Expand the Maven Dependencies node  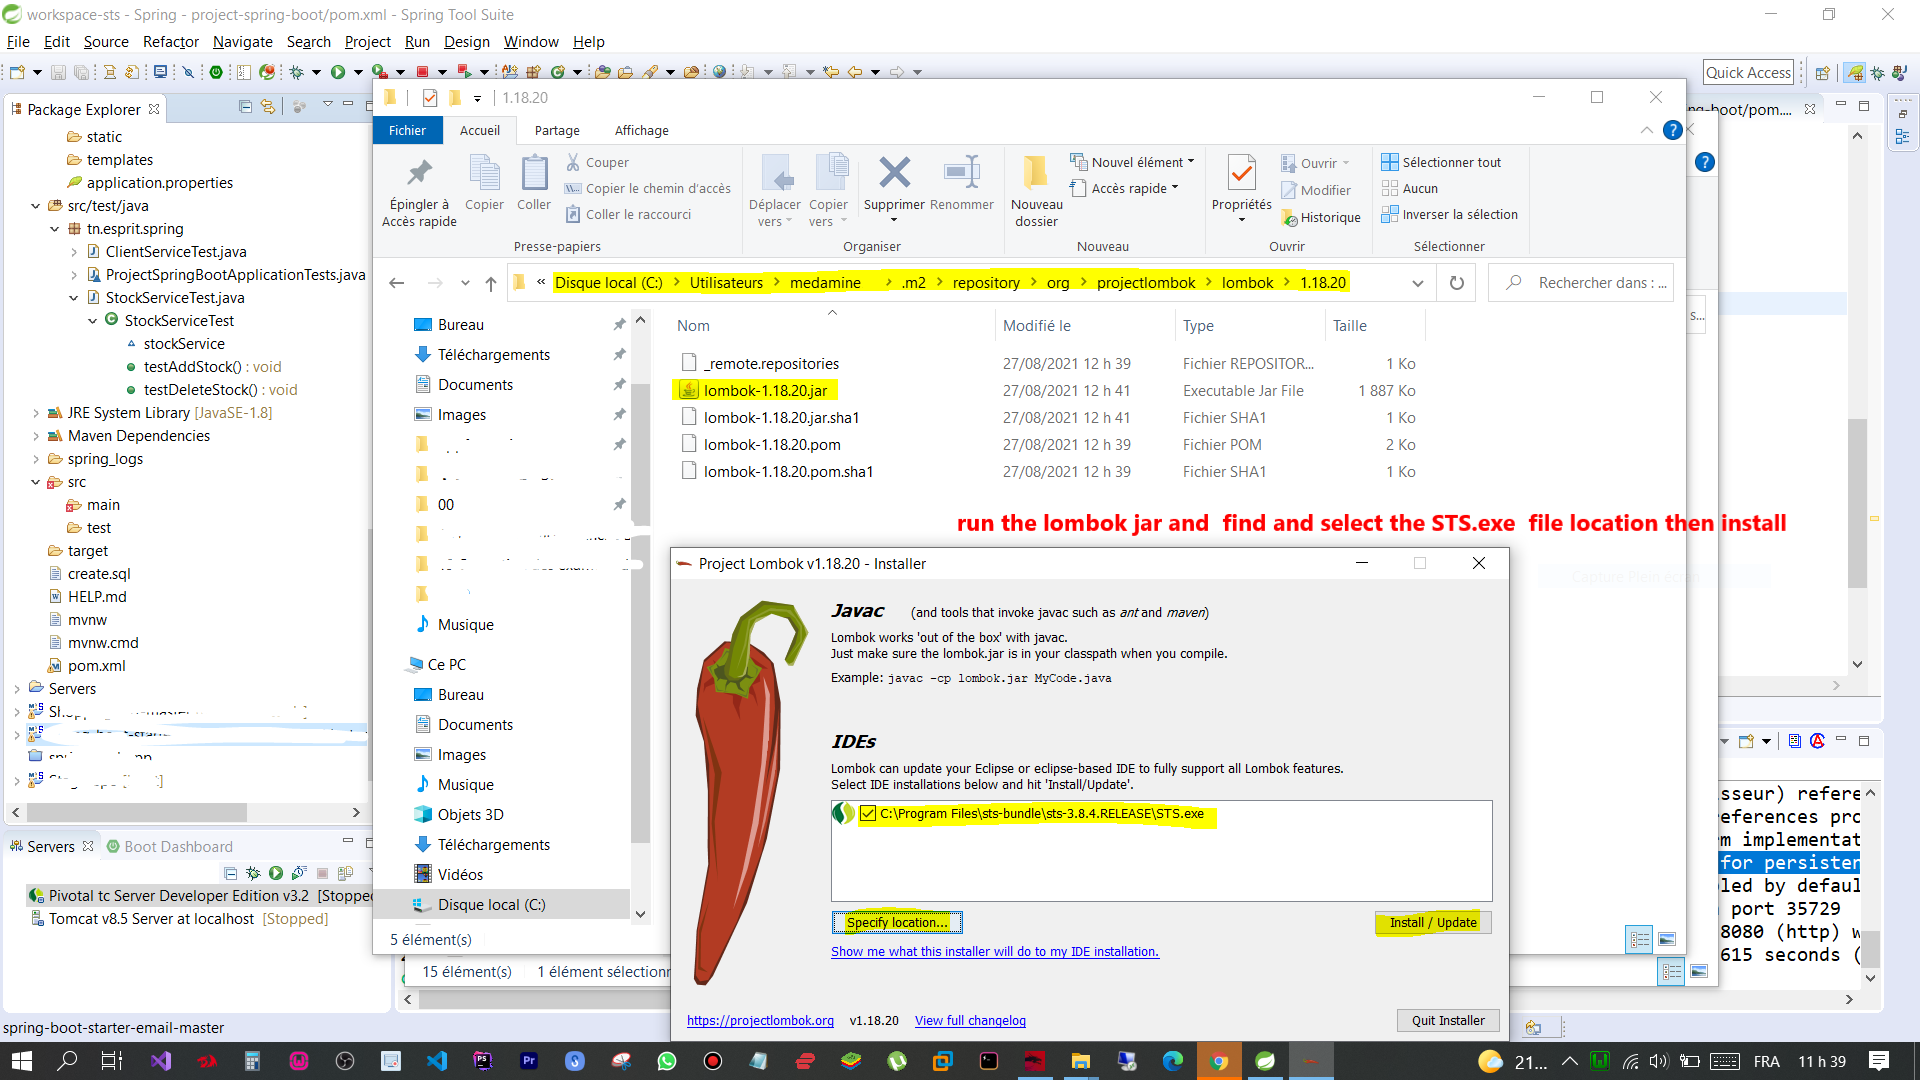click(36, 436)
